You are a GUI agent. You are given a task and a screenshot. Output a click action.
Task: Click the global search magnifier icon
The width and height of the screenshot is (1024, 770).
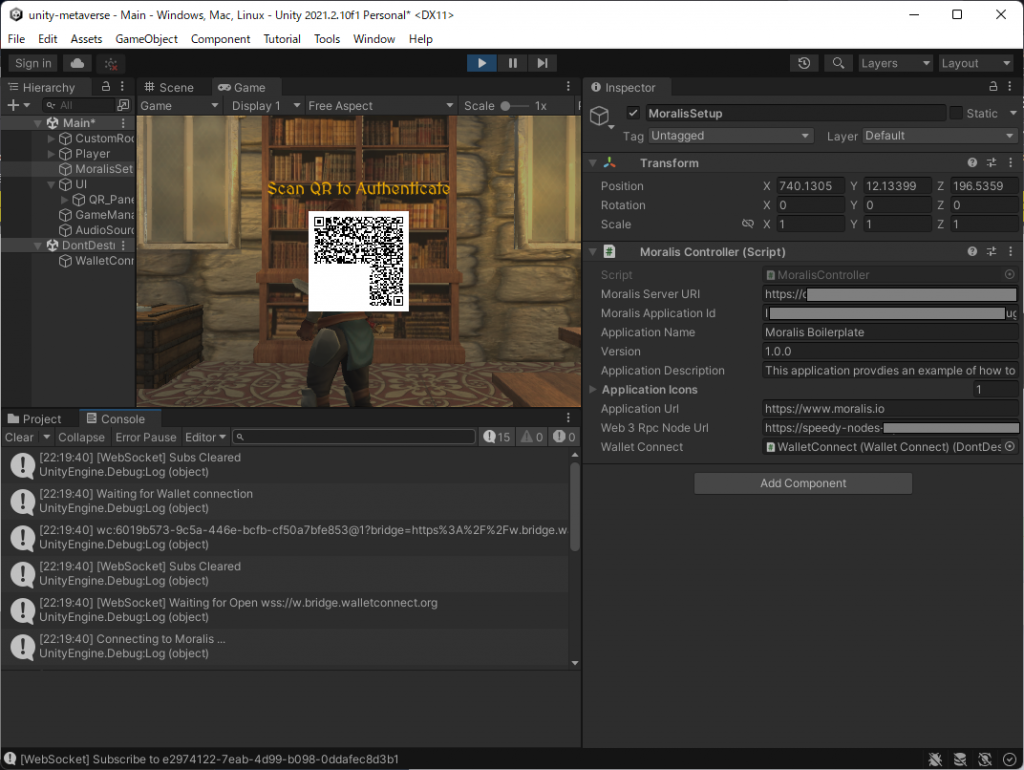[837, 63]
